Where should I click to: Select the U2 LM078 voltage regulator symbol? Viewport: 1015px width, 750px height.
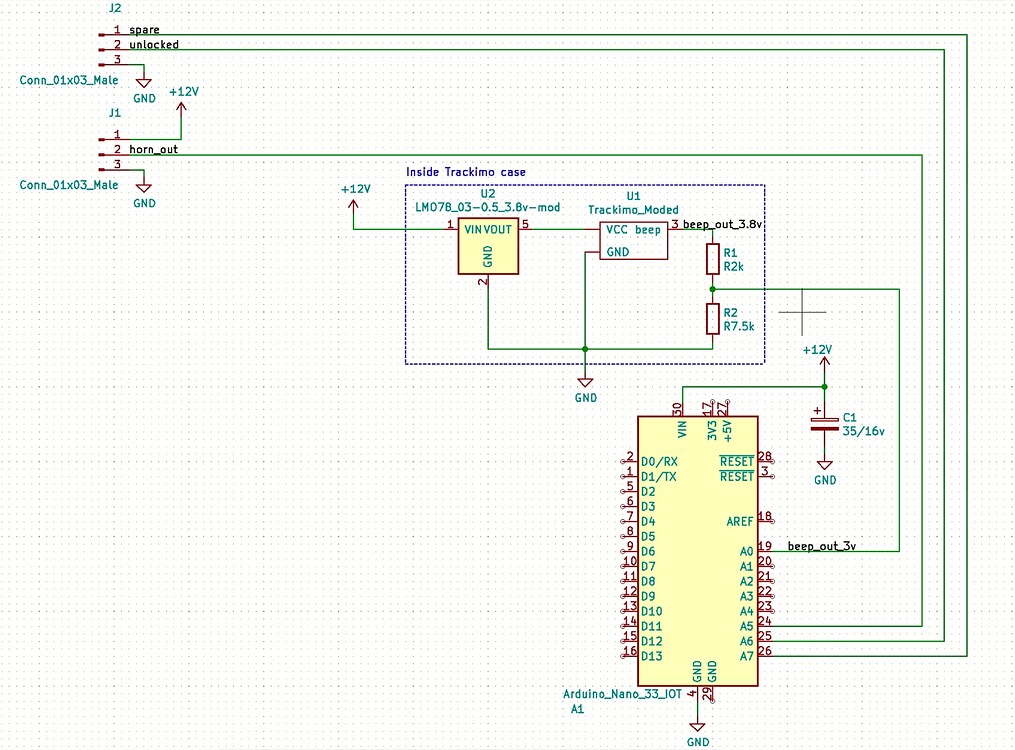[487, 243]
